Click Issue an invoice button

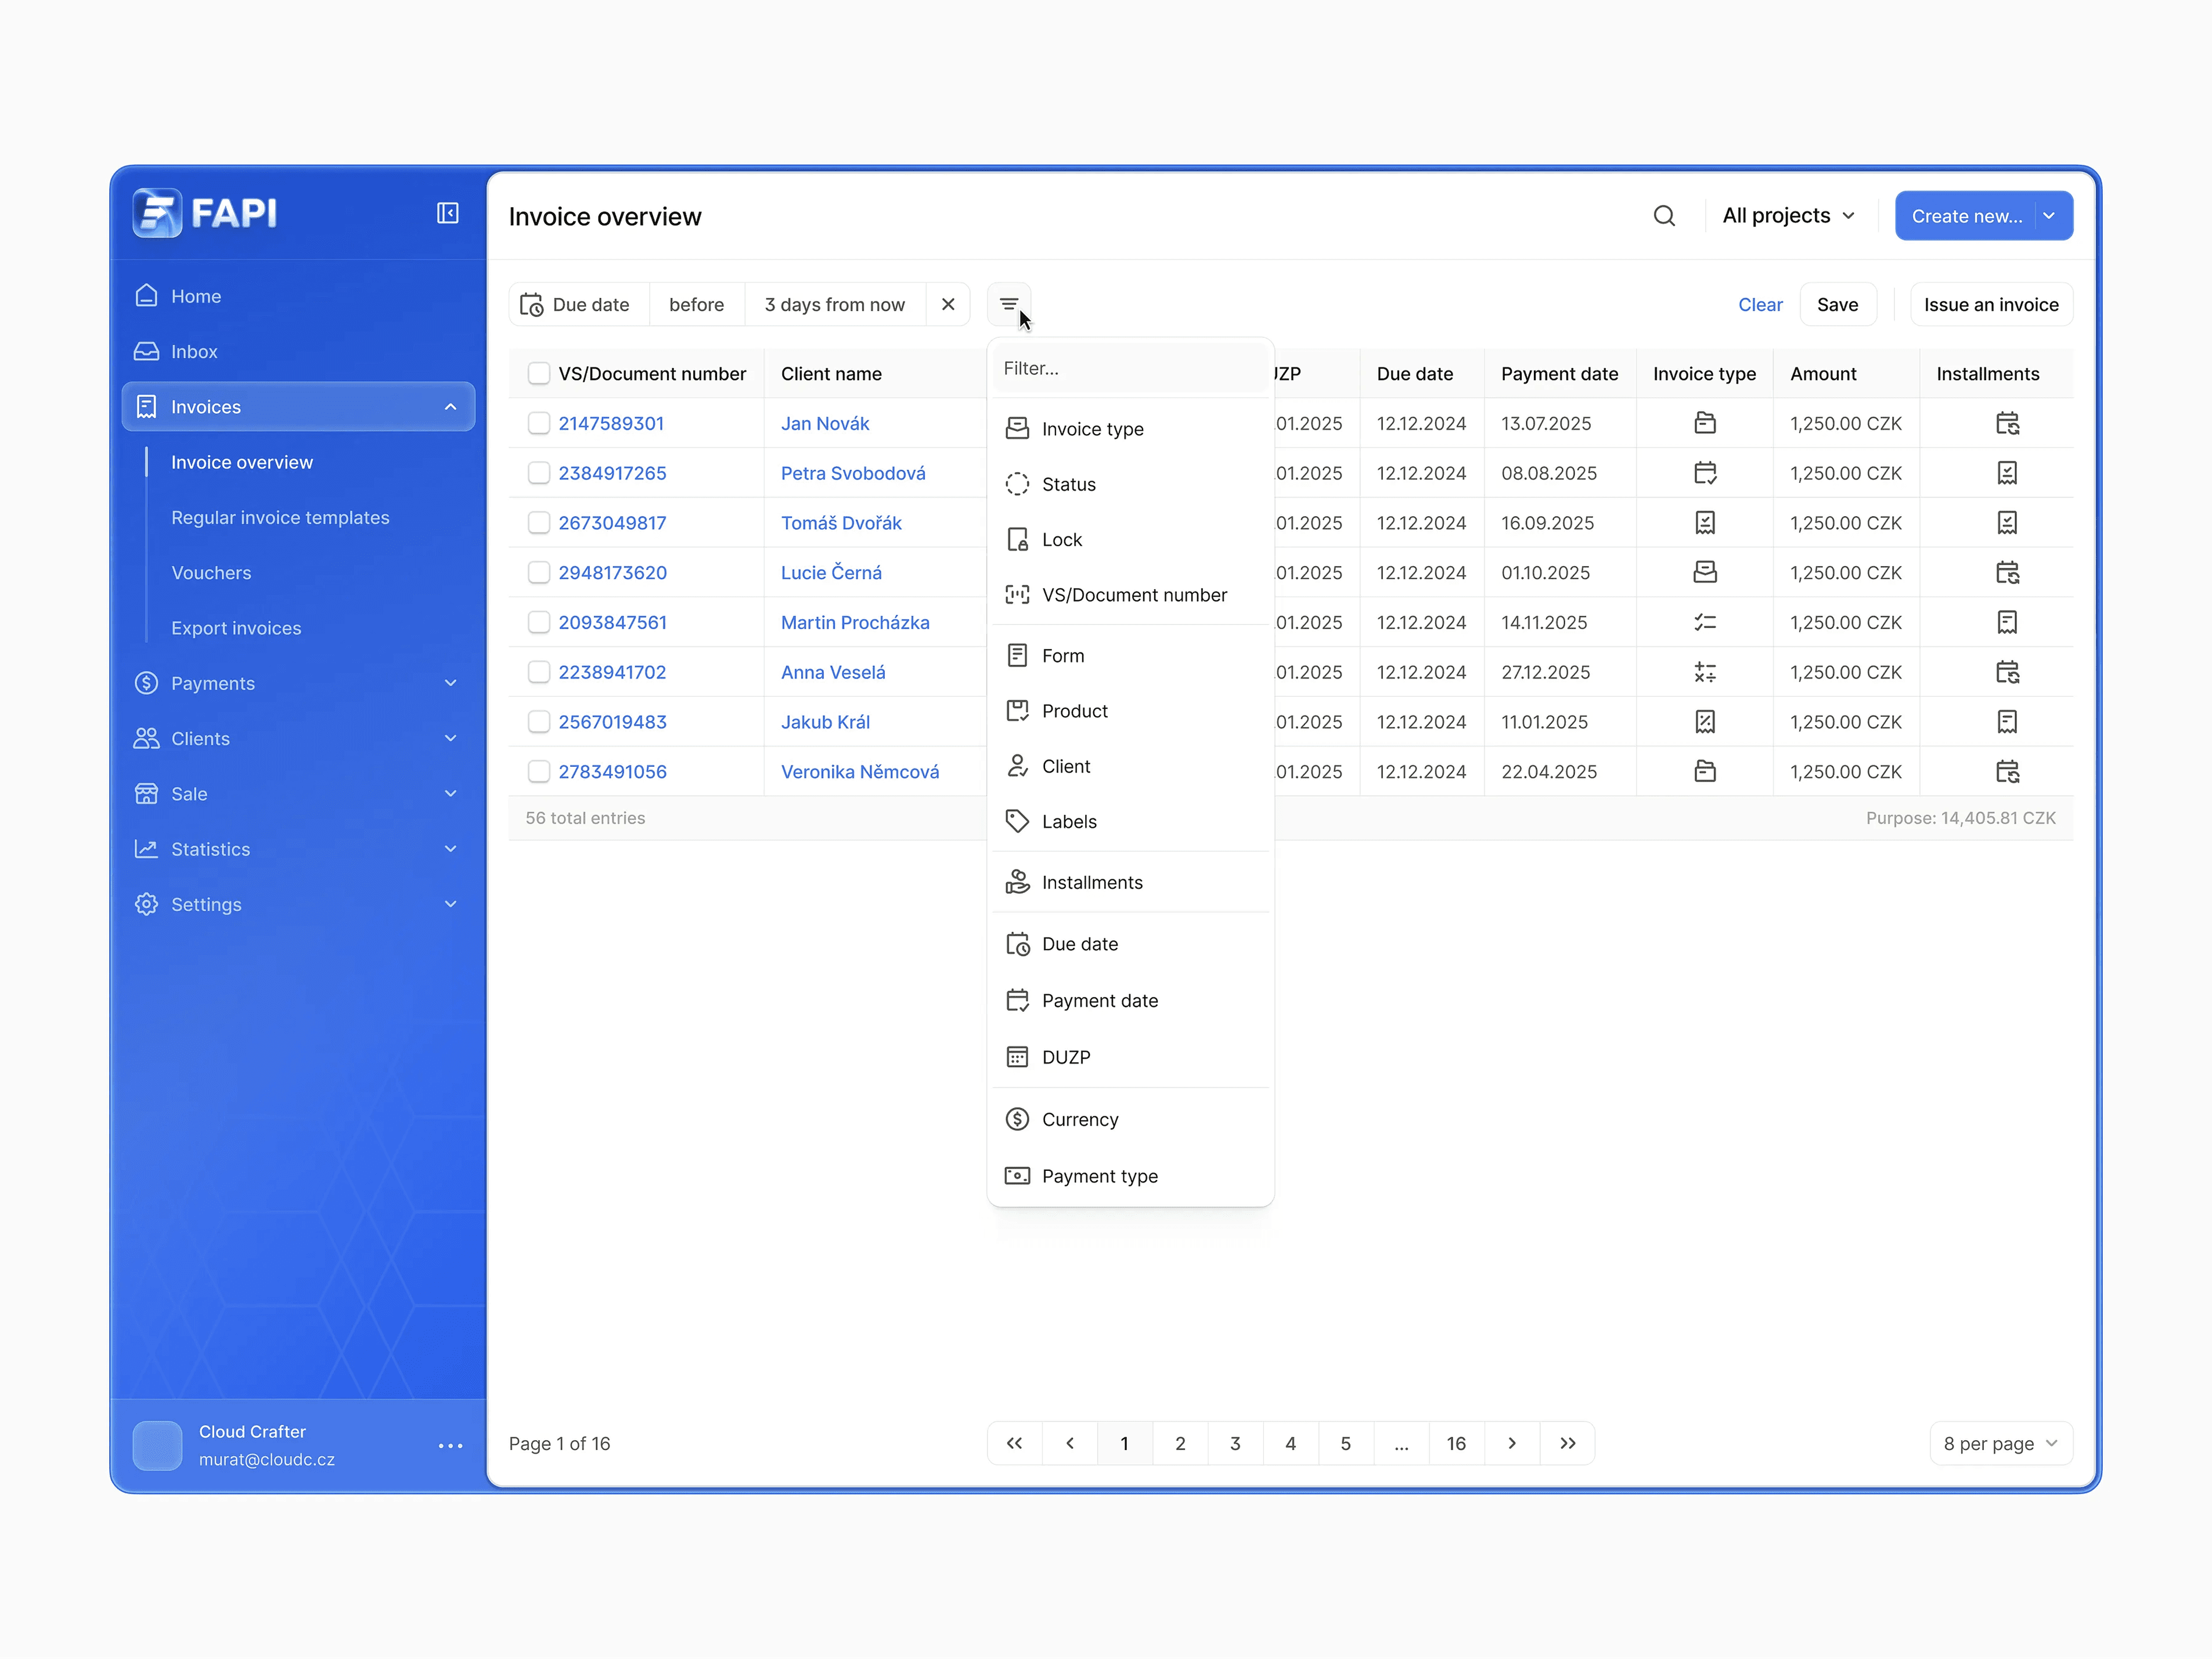point(1991,304)
